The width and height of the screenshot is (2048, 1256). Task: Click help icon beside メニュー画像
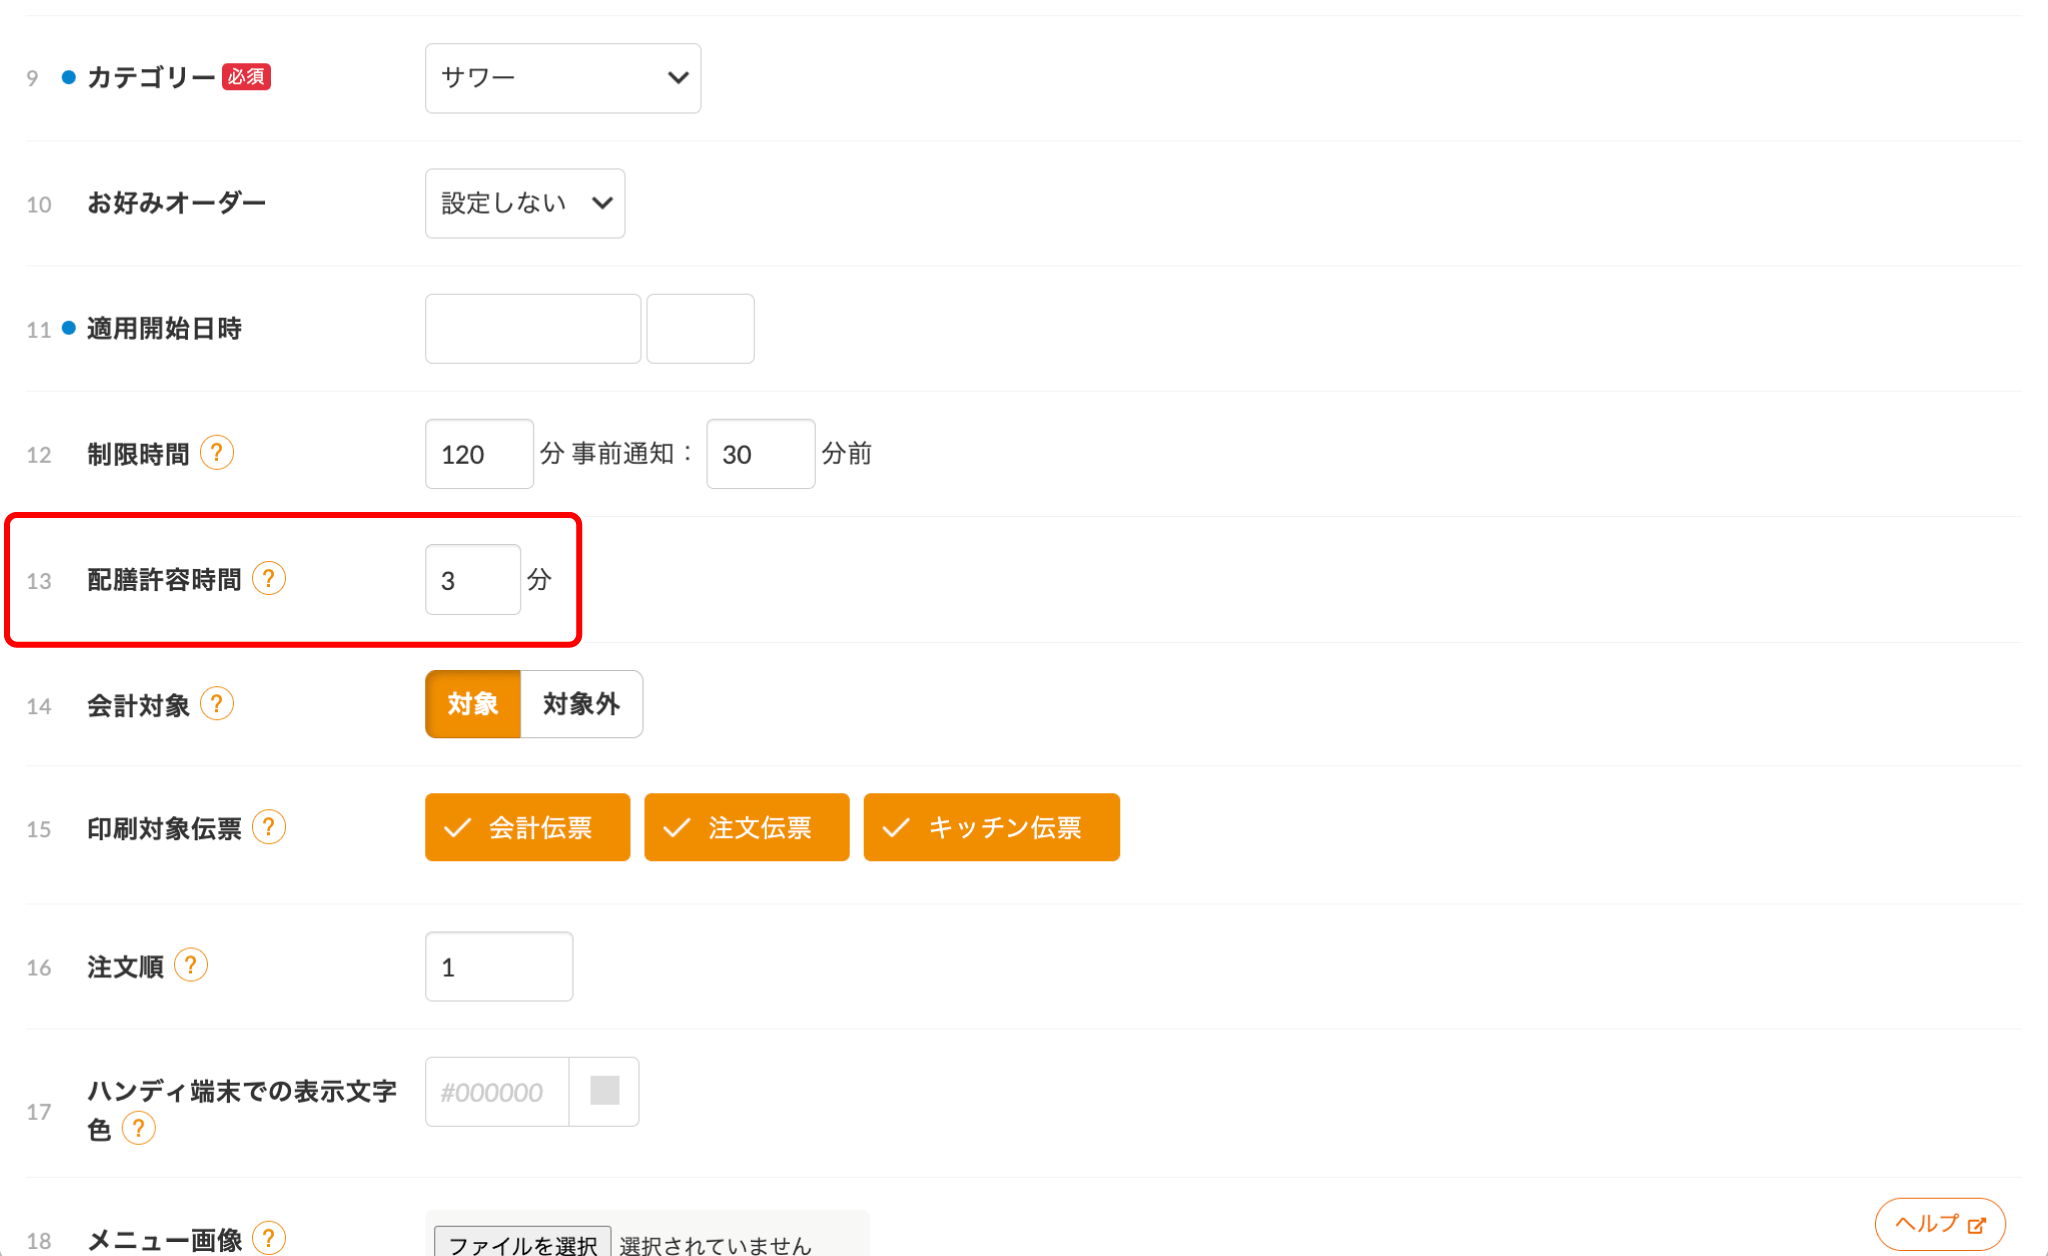(x=269, y=1238)
